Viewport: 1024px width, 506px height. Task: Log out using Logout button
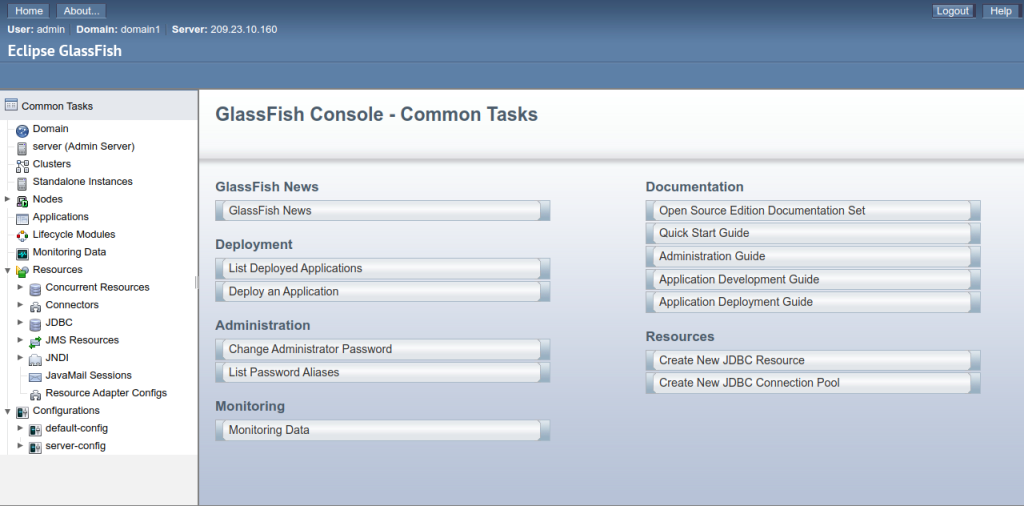[x=953, y=10]
